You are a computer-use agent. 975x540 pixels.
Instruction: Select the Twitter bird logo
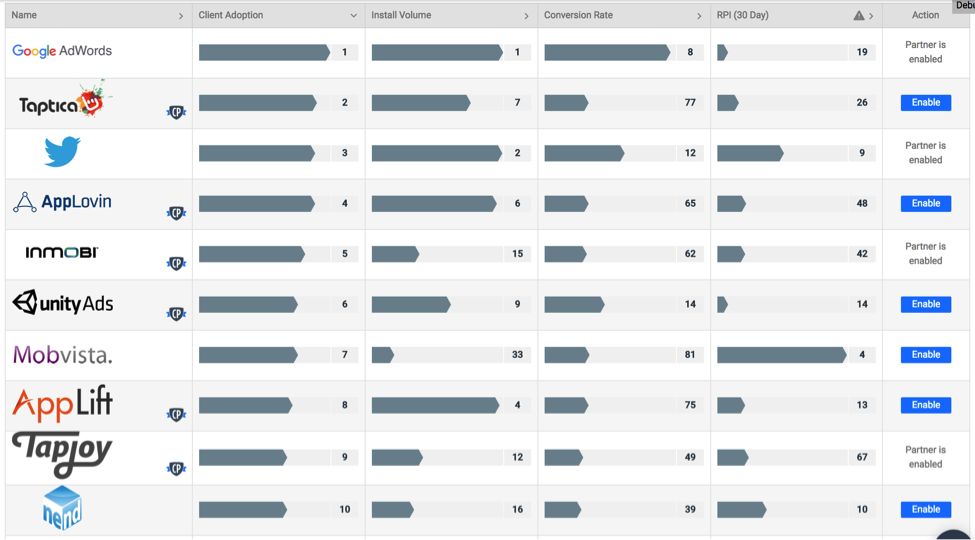tap(62, 152)
